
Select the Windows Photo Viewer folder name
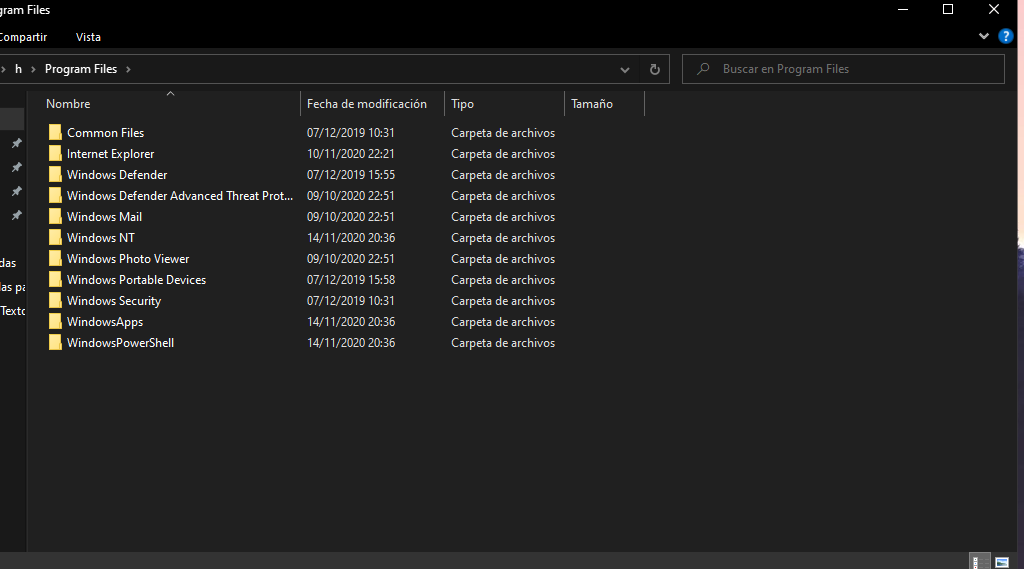128,259
